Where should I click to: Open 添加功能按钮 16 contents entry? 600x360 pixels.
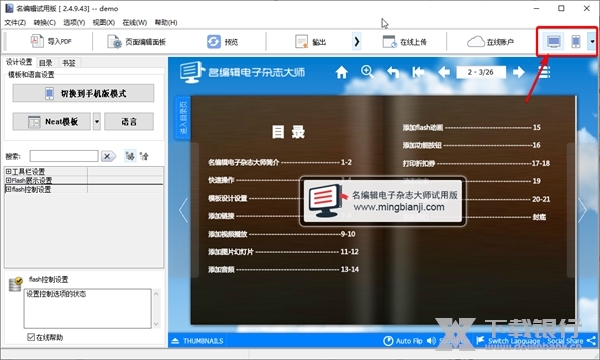click(471, 145)
